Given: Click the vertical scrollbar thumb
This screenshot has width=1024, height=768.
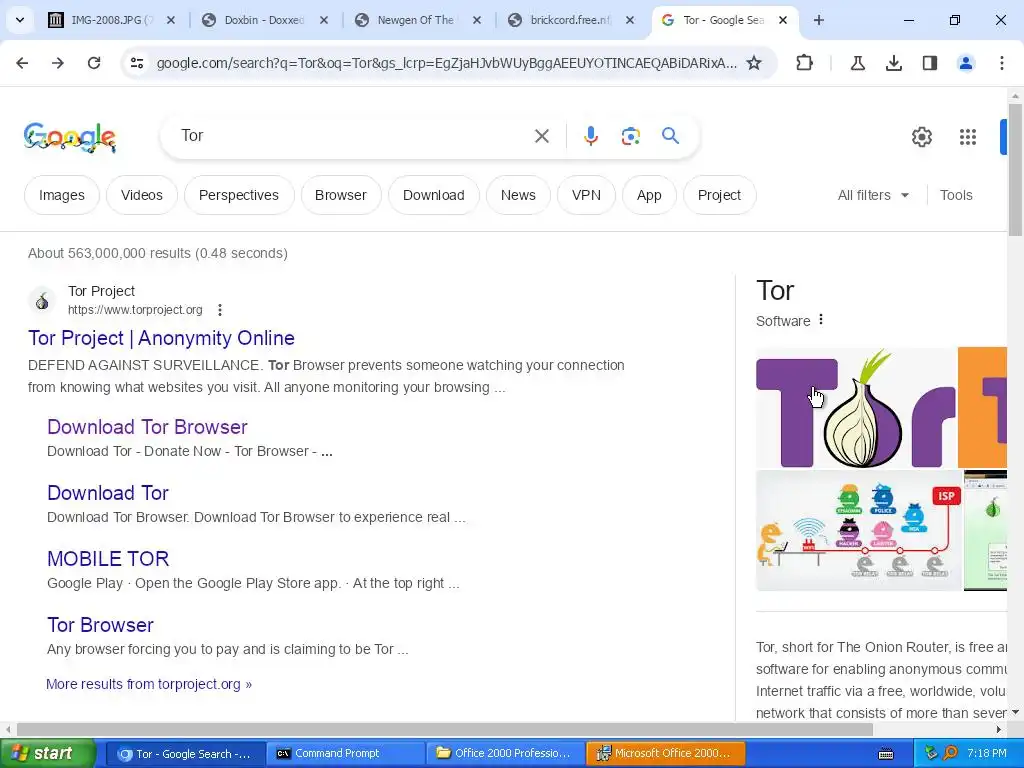Looking at the screenshot, I should click(x=1015, y=170).
